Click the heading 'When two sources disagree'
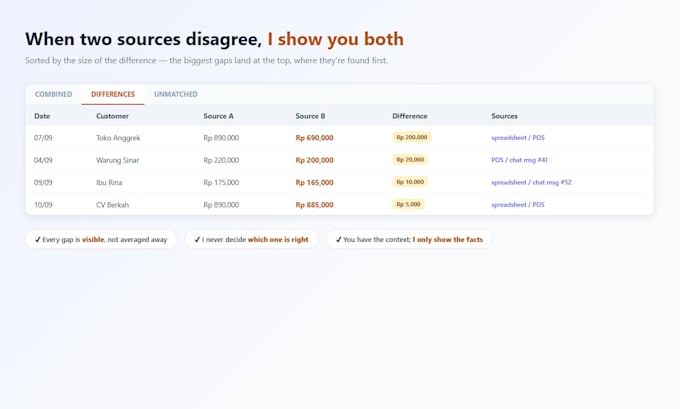This screenshot has height=409, width=680. point(144,39)
